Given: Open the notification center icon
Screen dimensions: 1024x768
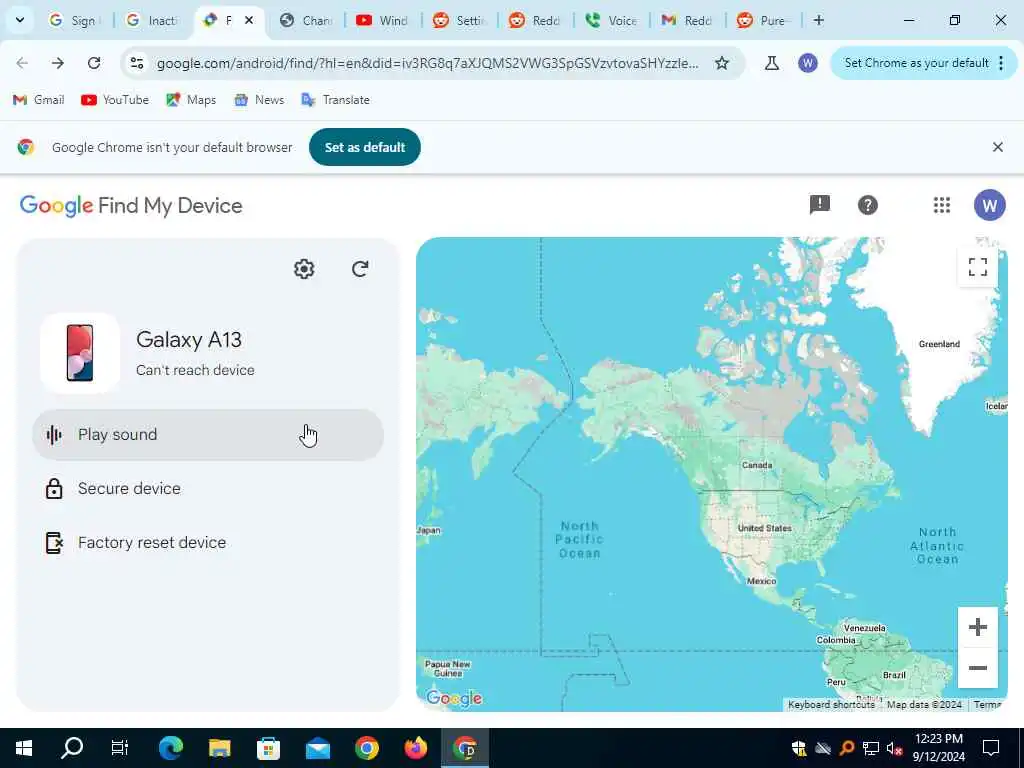Looking at the screenshot, I should pos(991,748).
